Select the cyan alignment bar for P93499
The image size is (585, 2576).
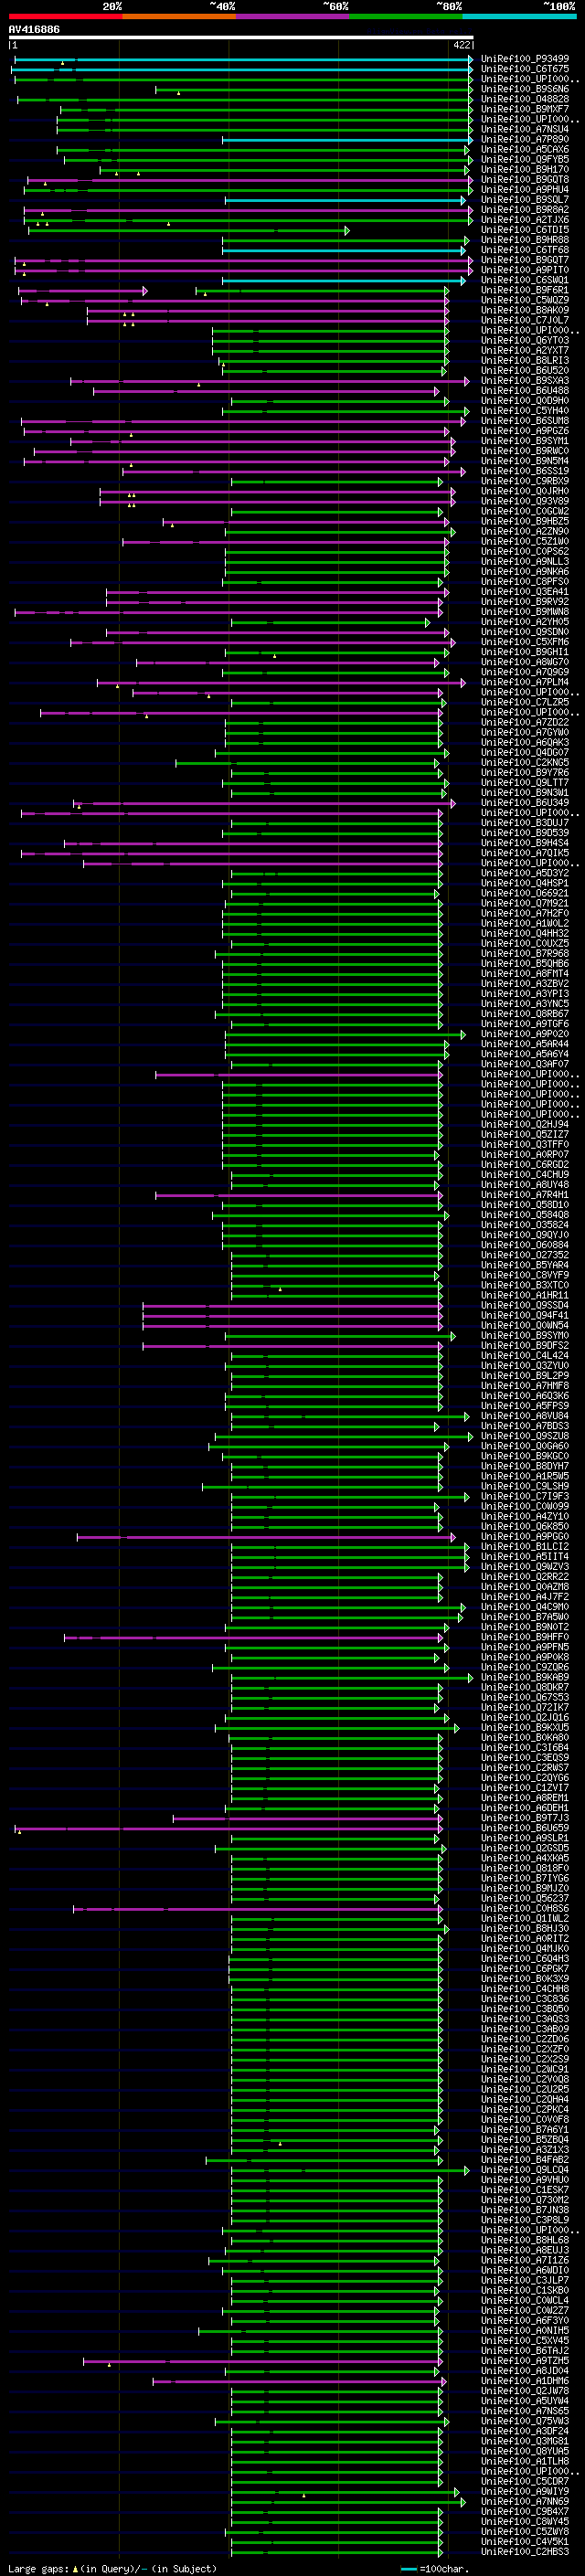(243, 60)
